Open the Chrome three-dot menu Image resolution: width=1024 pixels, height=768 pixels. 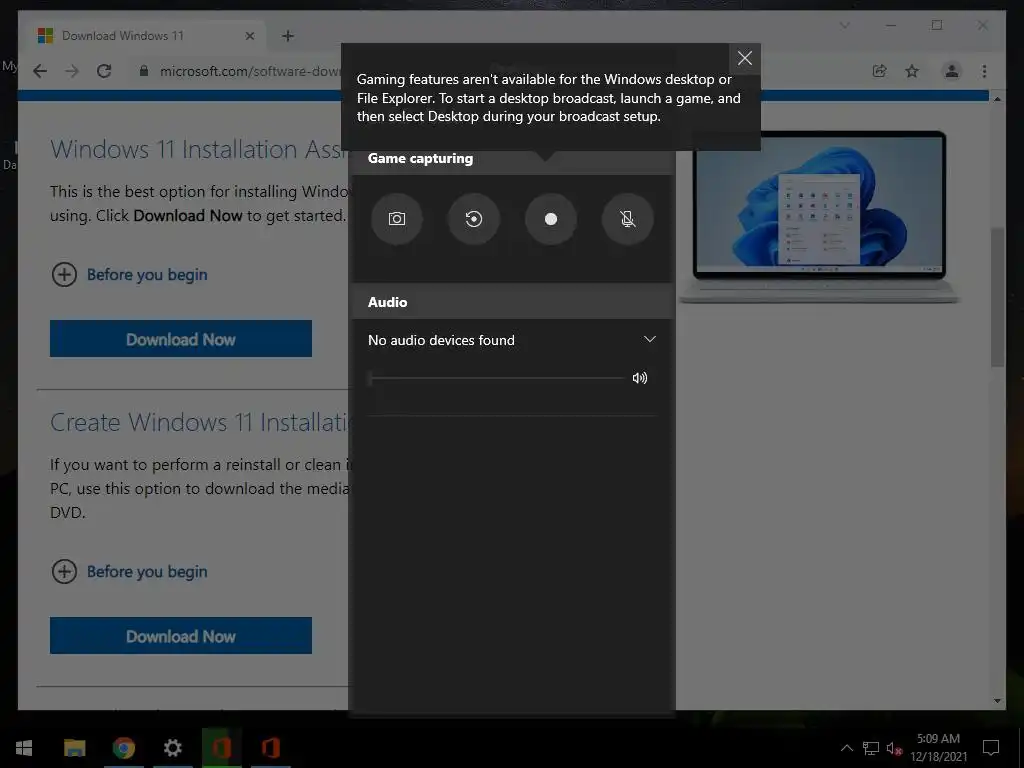point(984,71)
